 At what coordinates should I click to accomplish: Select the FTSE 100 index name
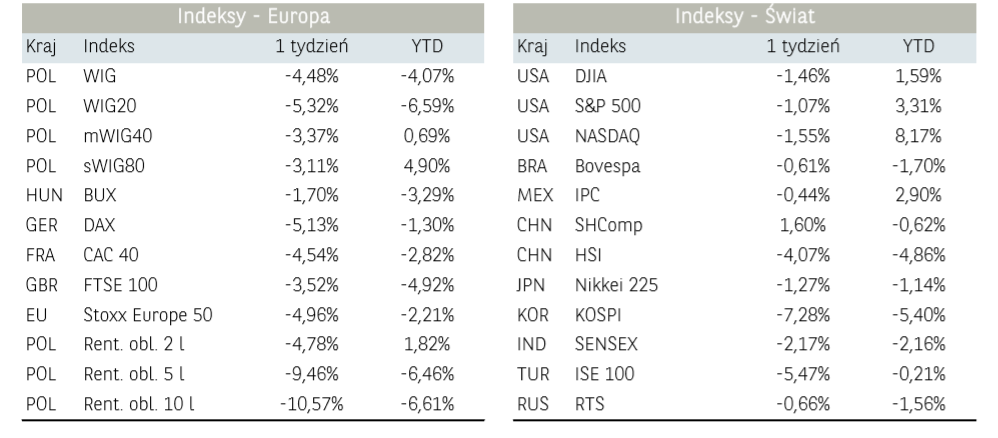pos(121,285)
